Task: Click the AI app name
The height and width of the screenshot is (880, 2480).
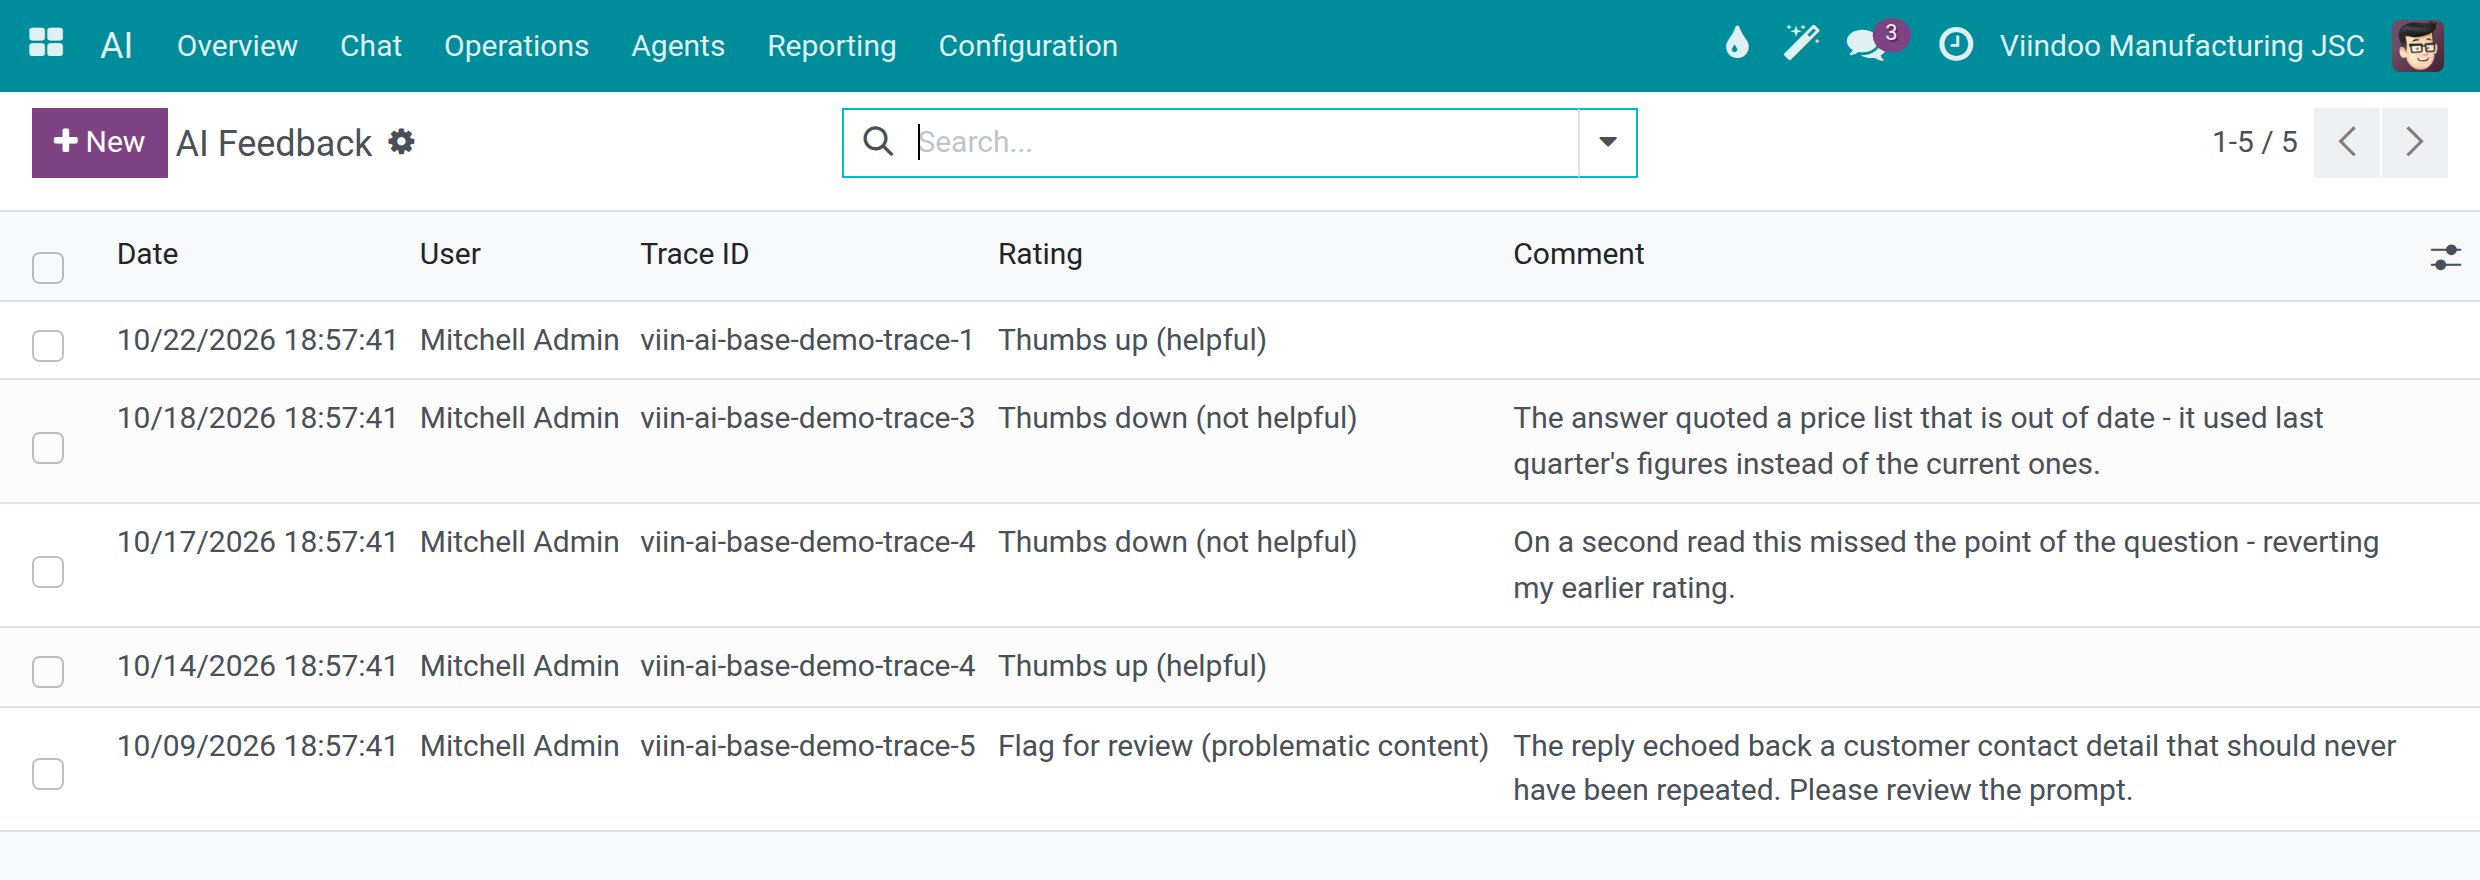Action: tap(116, 45)
